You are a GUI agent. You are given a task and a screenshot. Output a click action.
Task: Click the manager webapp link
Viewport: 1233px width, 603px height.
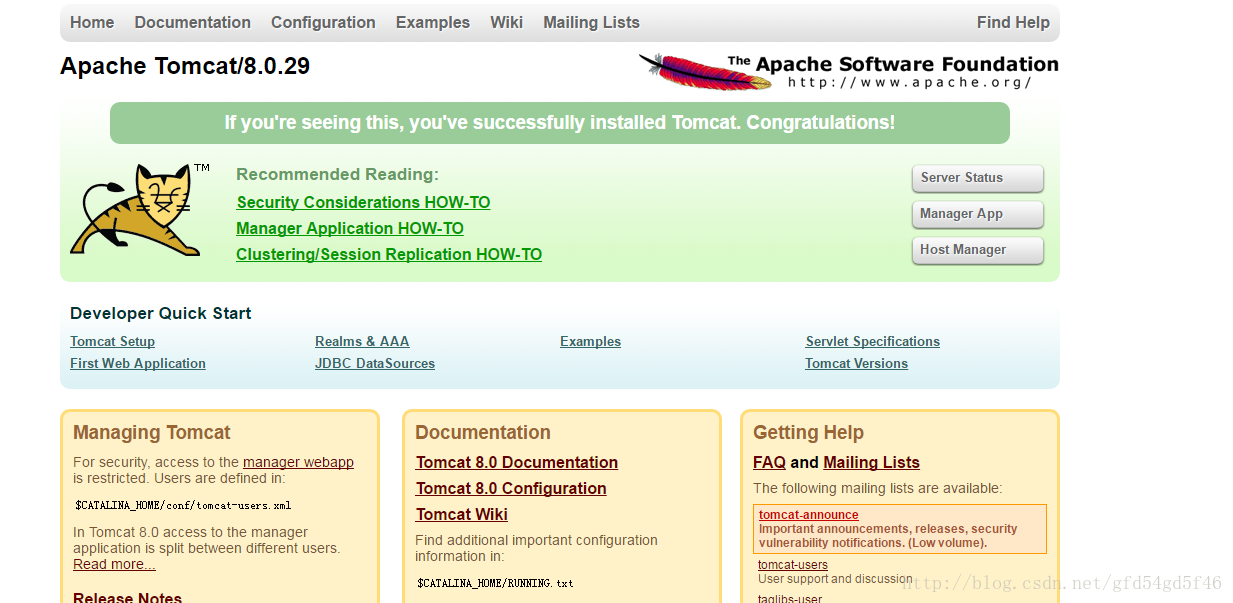(x=298, y=462)
